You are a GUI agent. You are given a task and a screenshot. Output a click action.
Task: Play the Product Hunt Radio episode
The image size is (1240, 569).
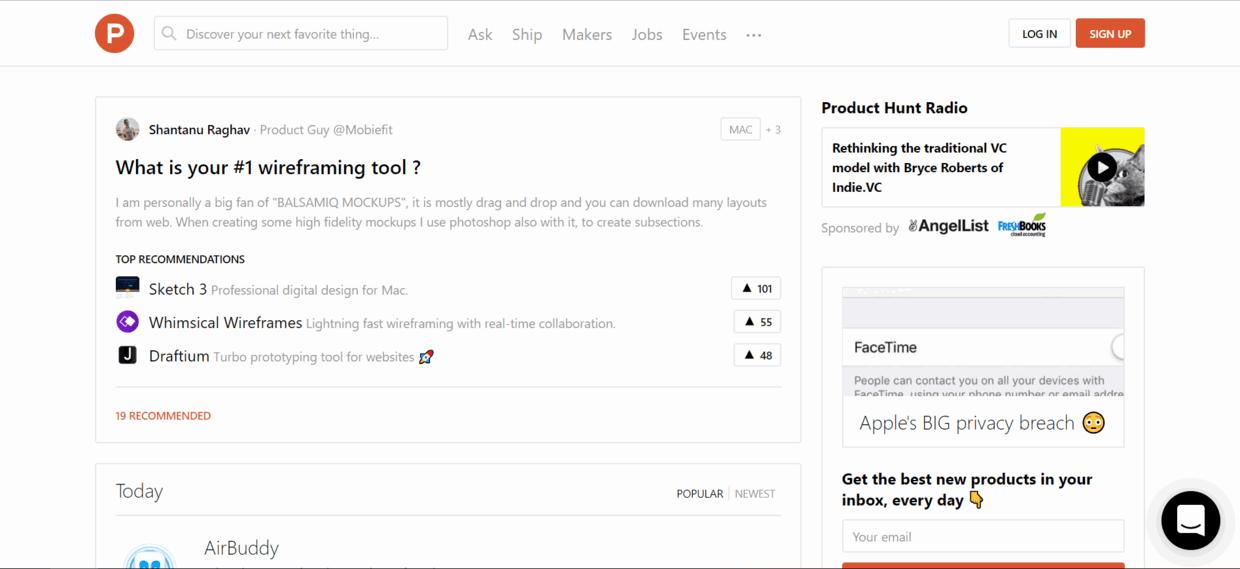point(1101,167)
